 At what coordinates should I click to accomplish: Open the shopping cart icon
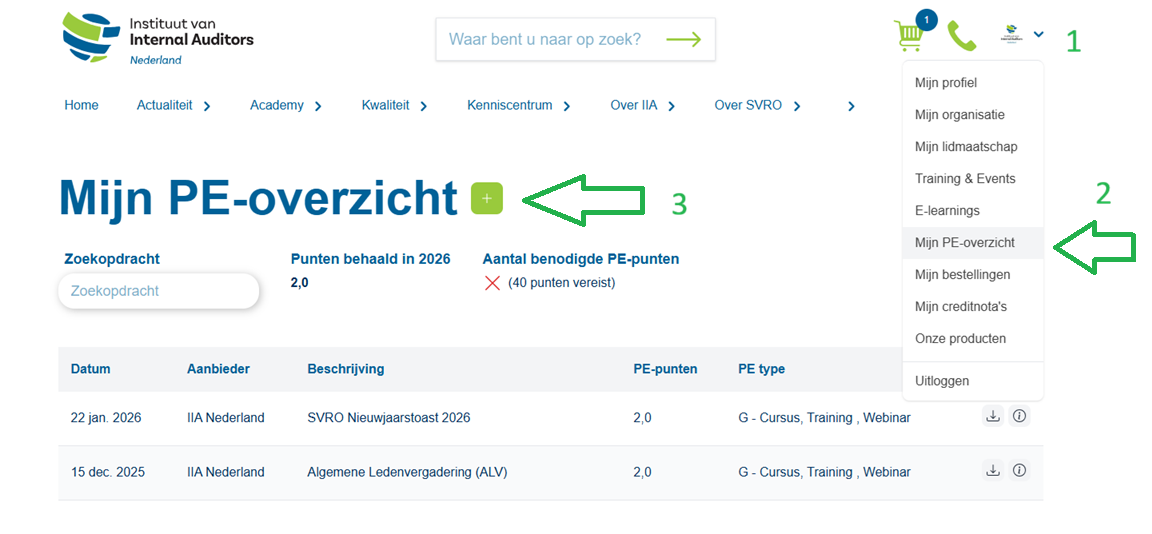tap(909, 36)
